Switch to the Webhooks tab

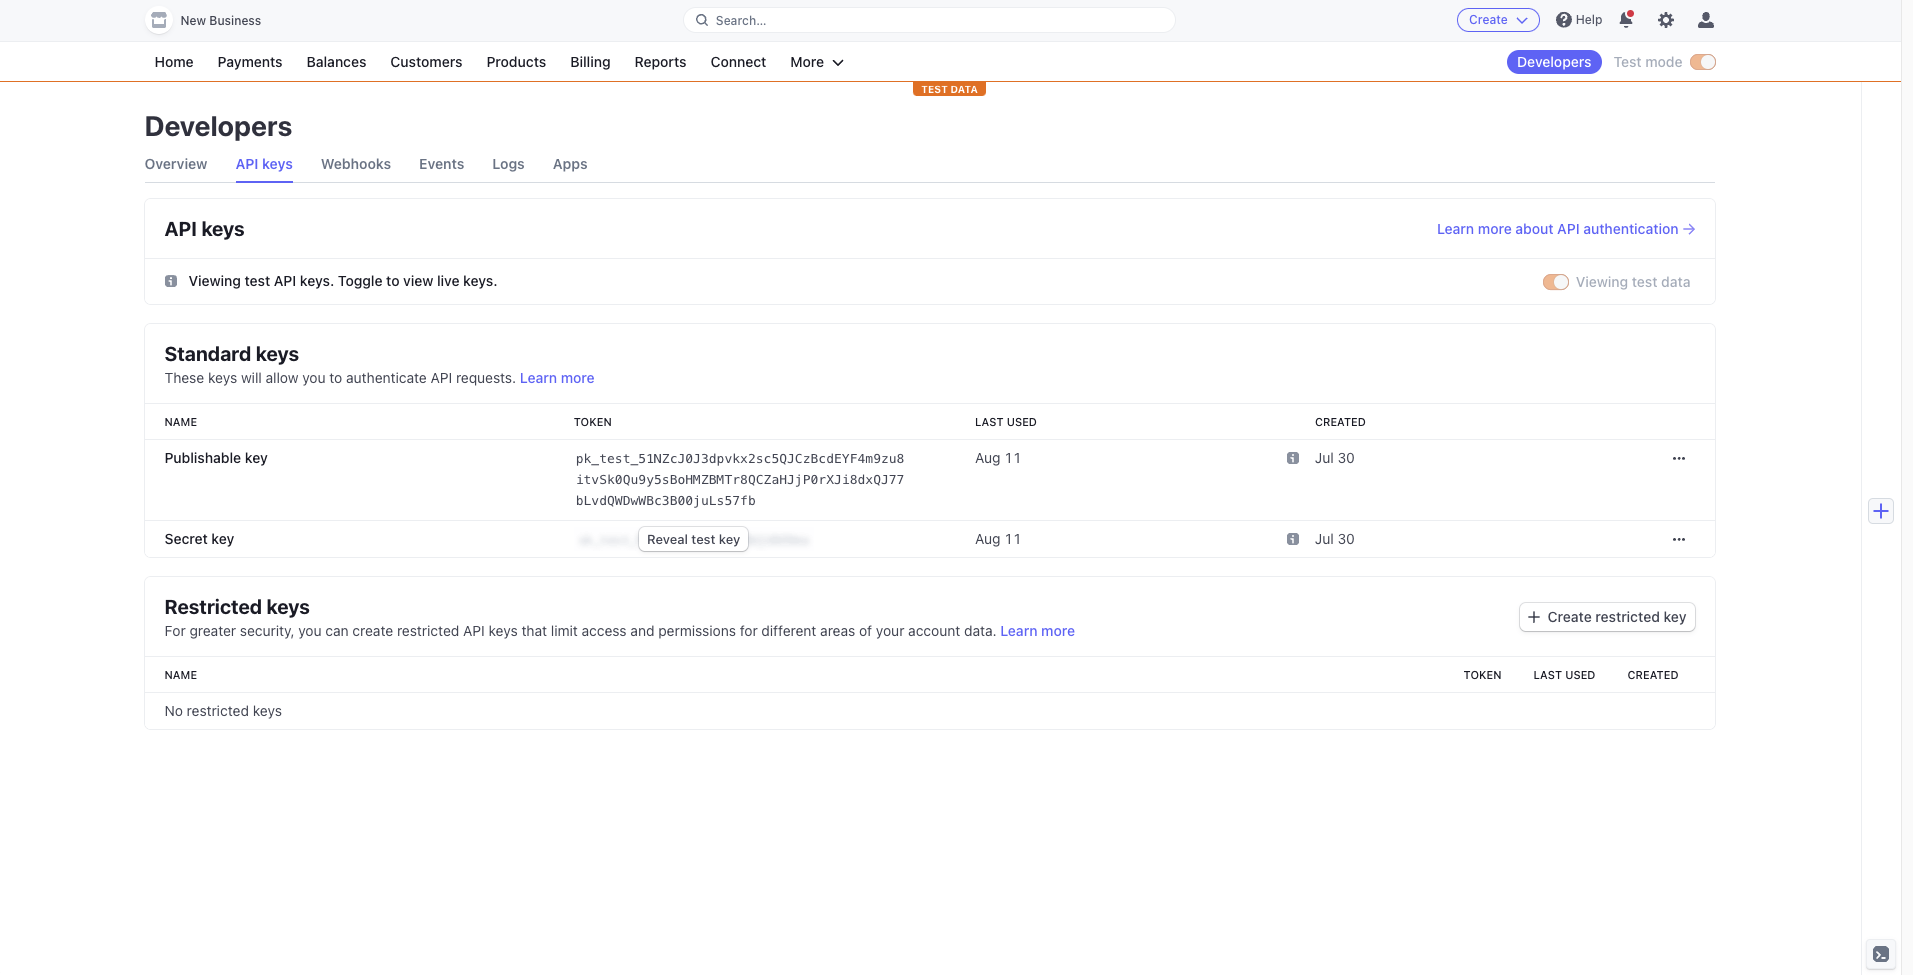(355, 164)
